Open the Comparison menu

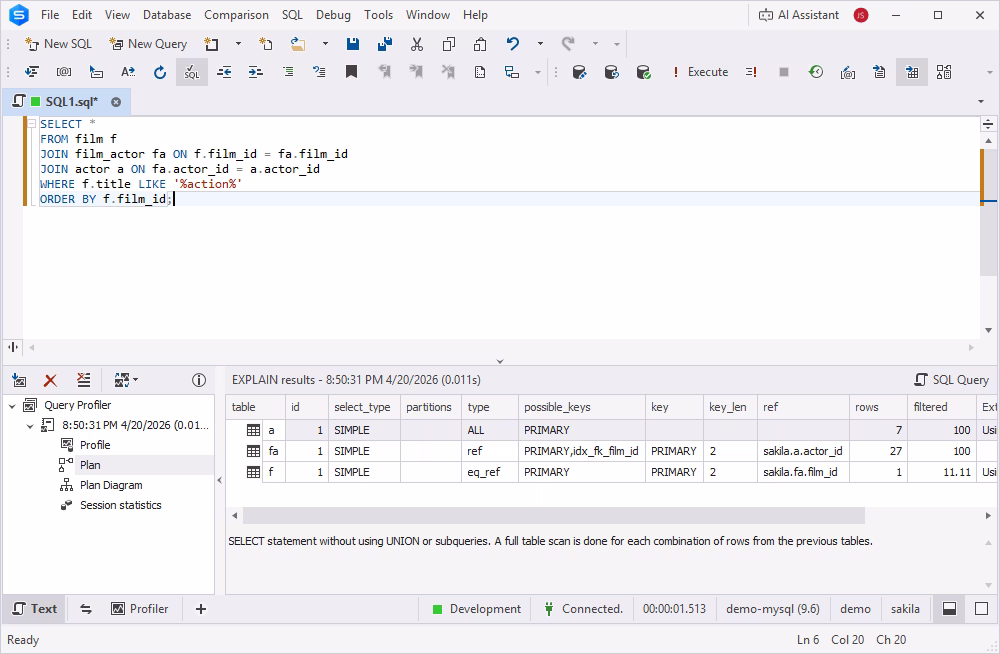[x=237, y=15]
